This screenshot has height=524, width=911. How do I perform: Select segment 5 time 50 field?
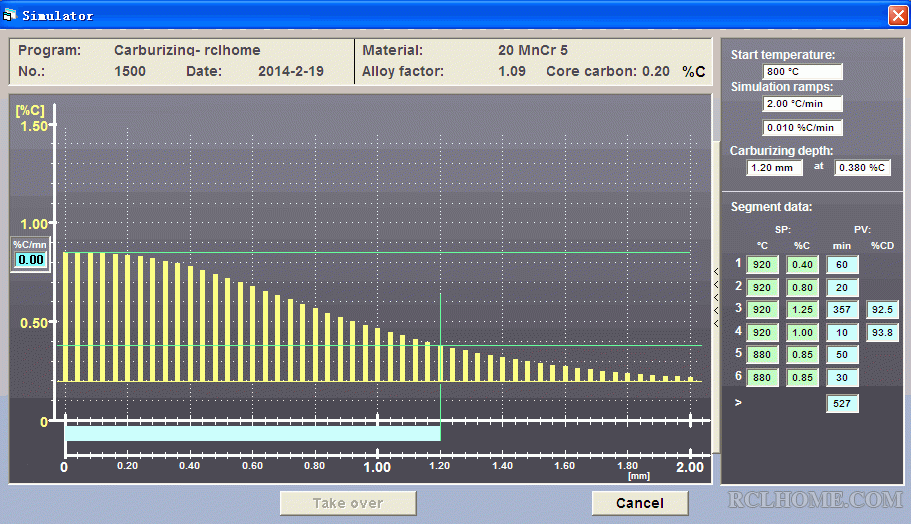click(842, 354)
